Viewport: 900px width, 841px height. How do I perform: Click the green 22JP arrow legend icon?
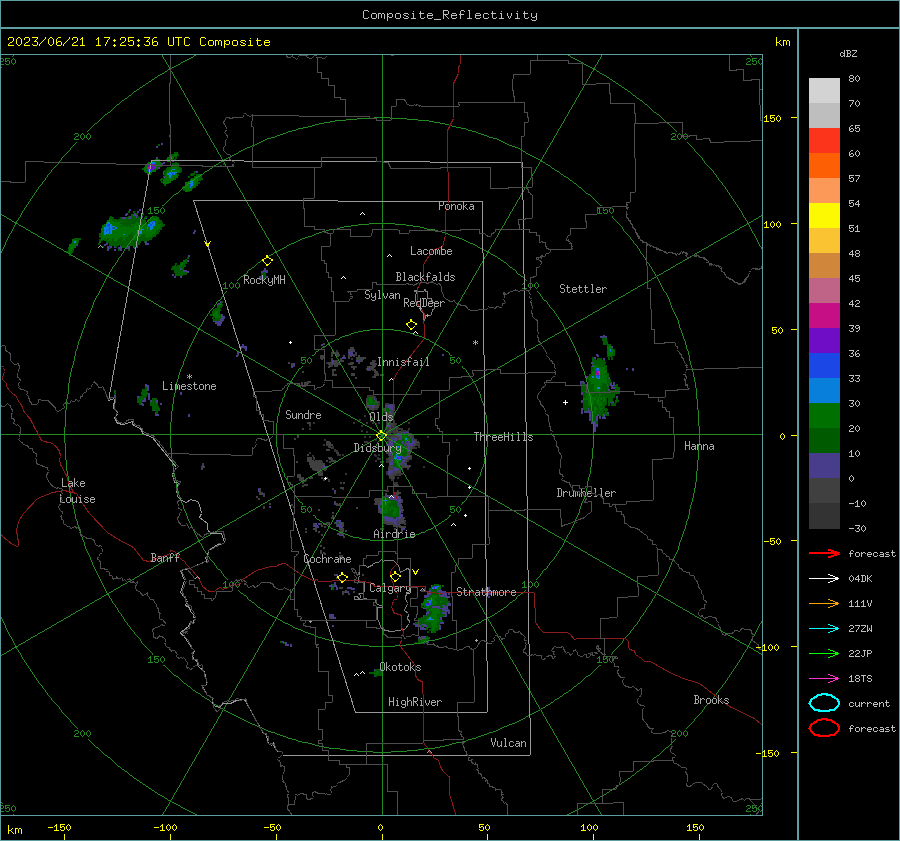[824, 653]
